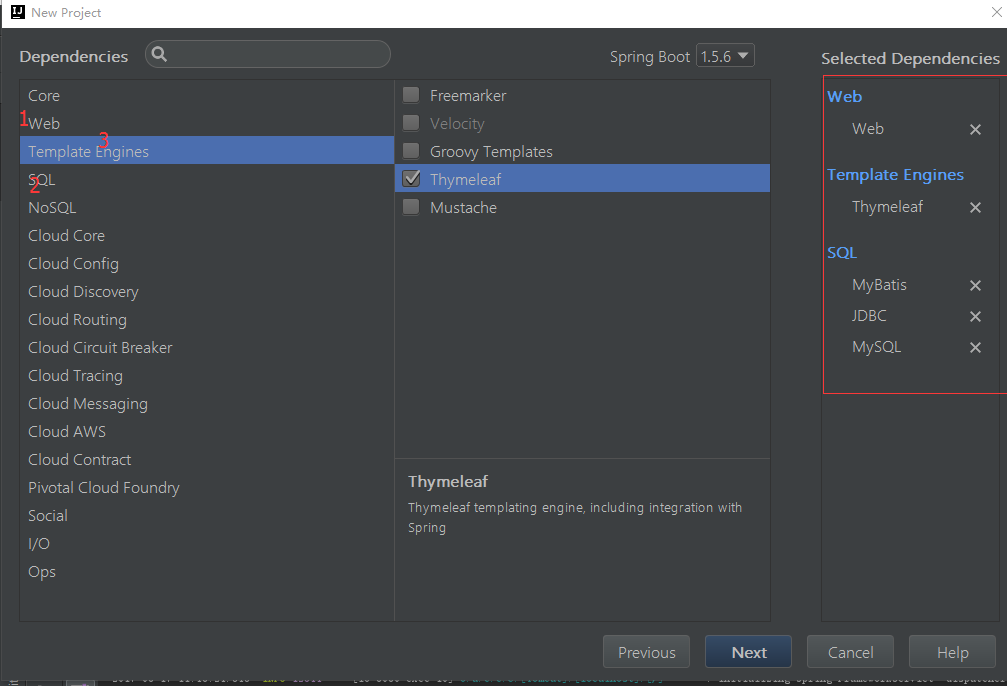Open the Social category
Image resolution: width=1007 pixels, height=686 pixels.
[x=207, y=516]
